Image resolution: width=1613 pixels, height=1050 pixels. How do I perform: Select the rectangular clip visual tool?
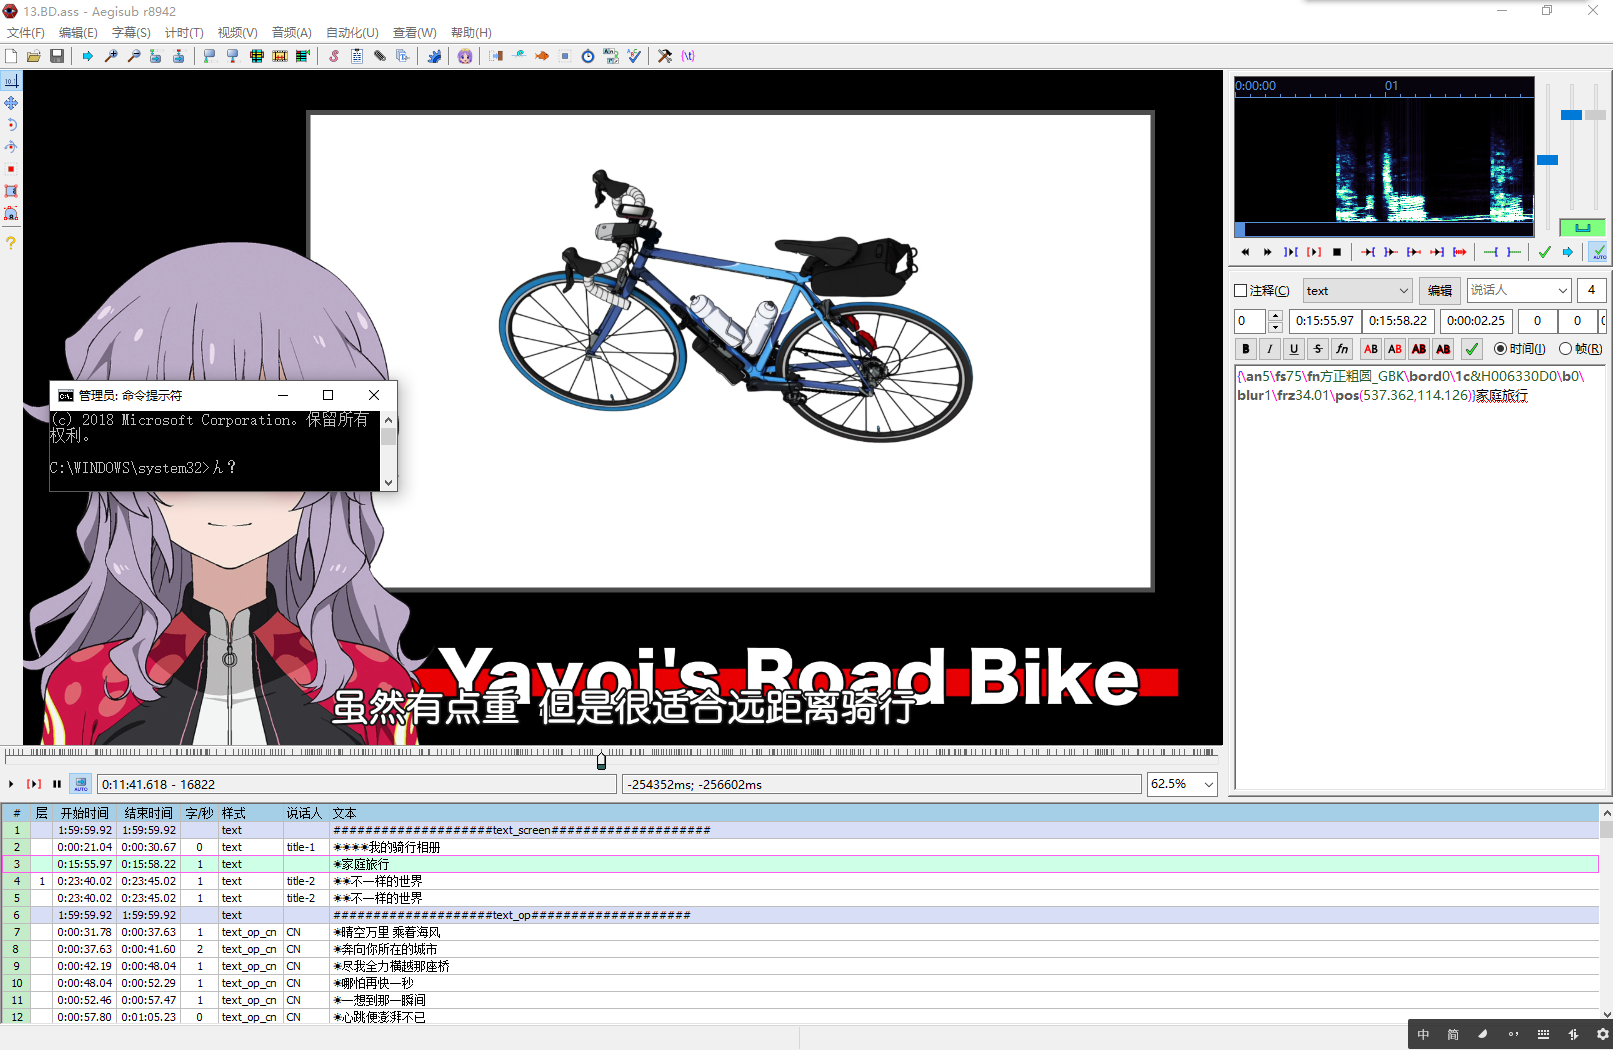click(x=11, y=191)
